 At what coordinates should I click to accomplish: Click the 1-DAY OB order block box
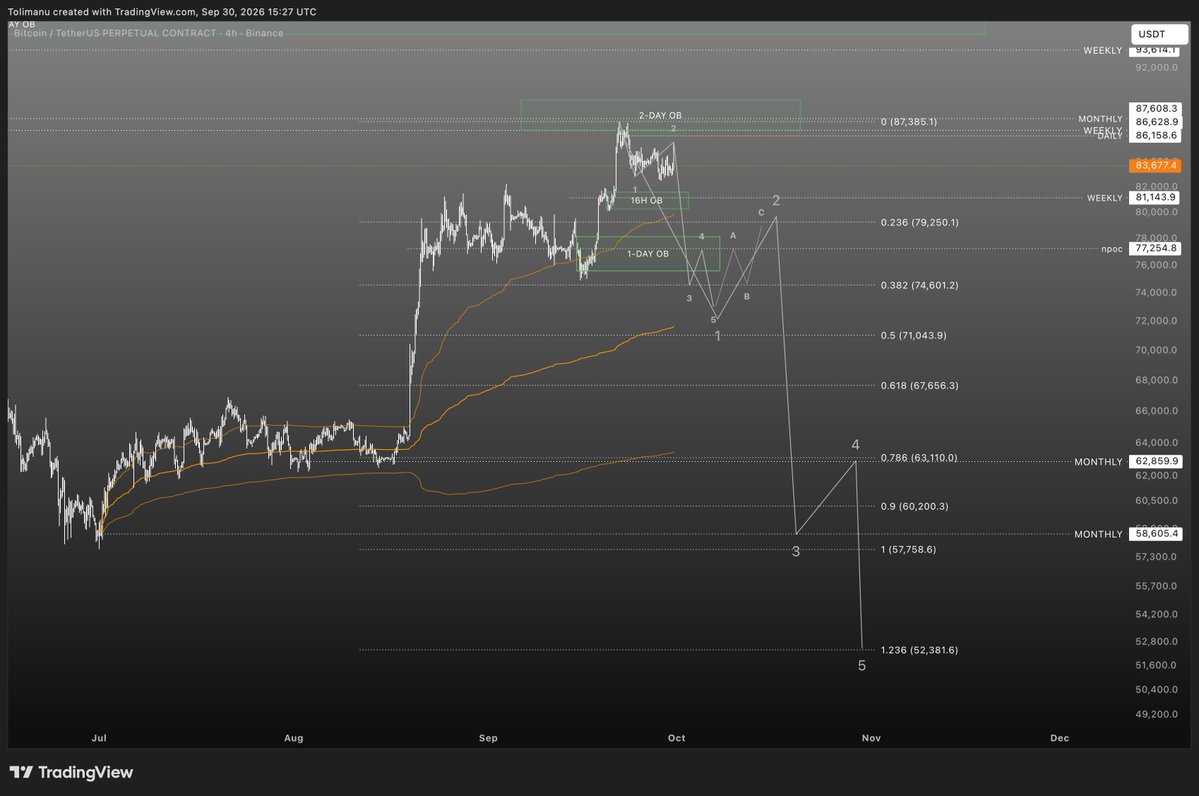648,254
